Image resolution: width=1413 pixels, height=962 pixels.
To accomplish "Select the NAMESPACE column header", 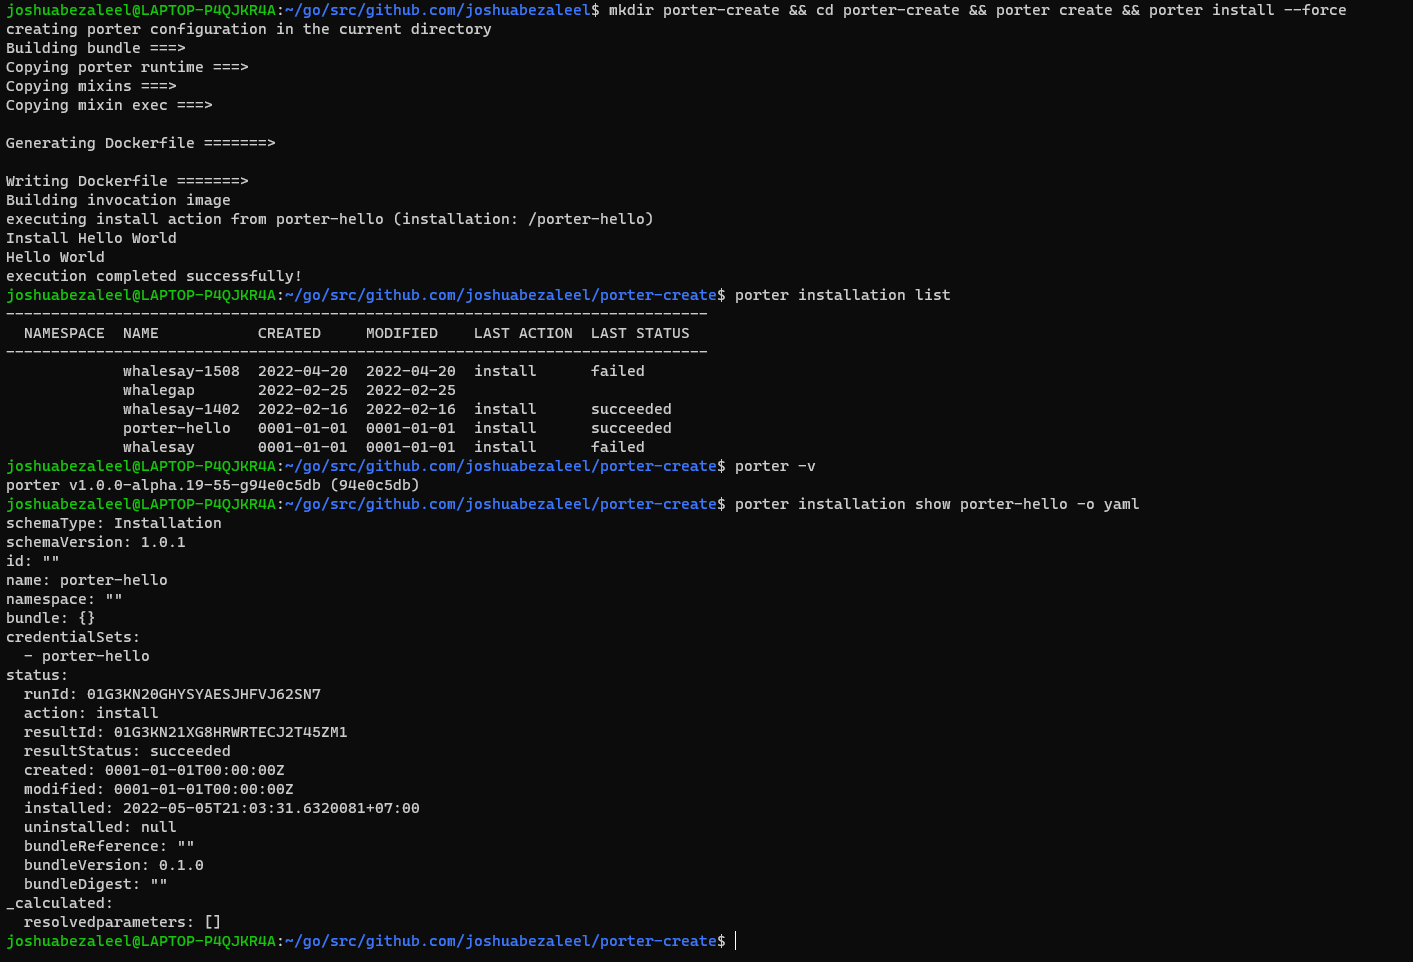I will [64, 333].
